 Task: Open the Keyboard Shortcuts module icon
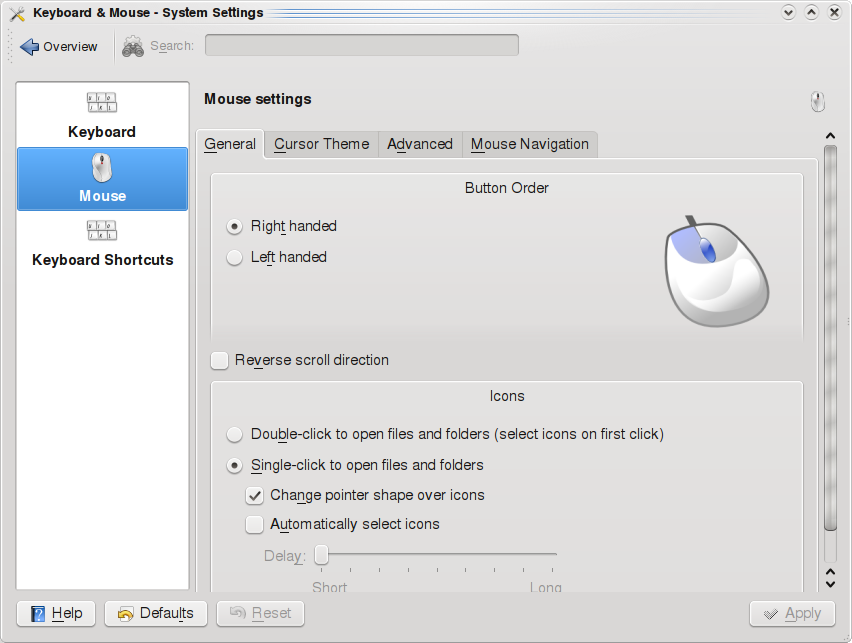point(102,231)
